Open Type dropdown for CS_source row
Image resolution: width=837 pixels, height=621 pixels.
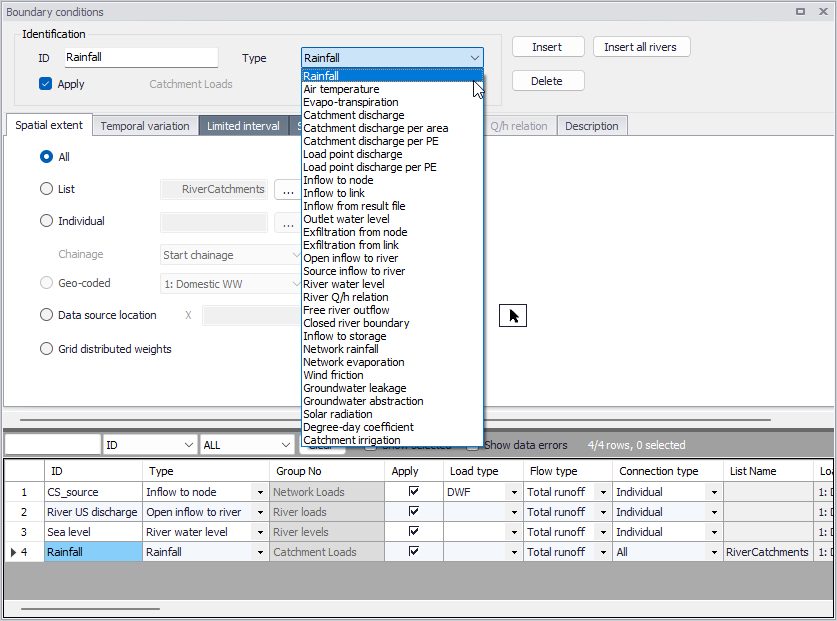pyautogui.click(x=260, y=492)
